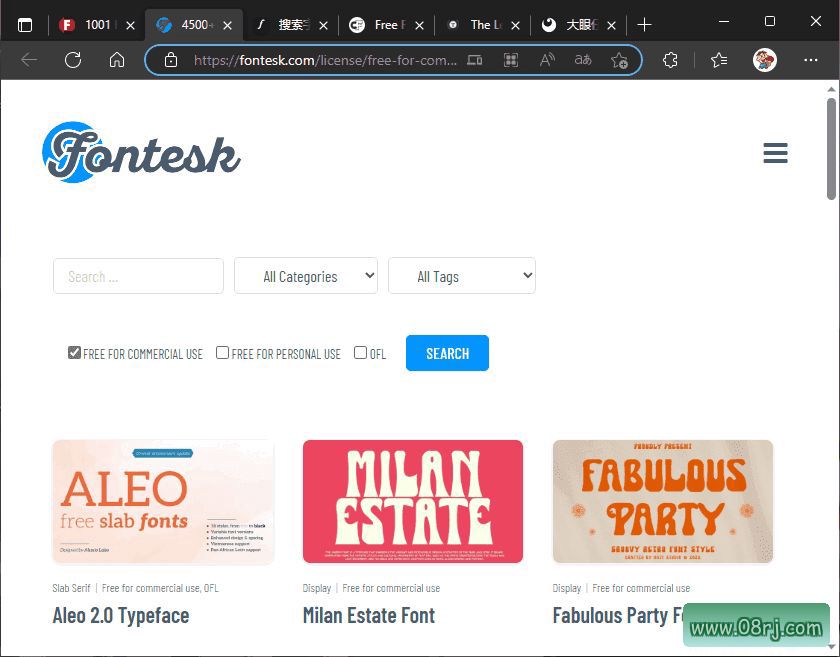Open Settings and more ellipsis menu
This screenshot has width=840, height=657.
tap(811, 60)
